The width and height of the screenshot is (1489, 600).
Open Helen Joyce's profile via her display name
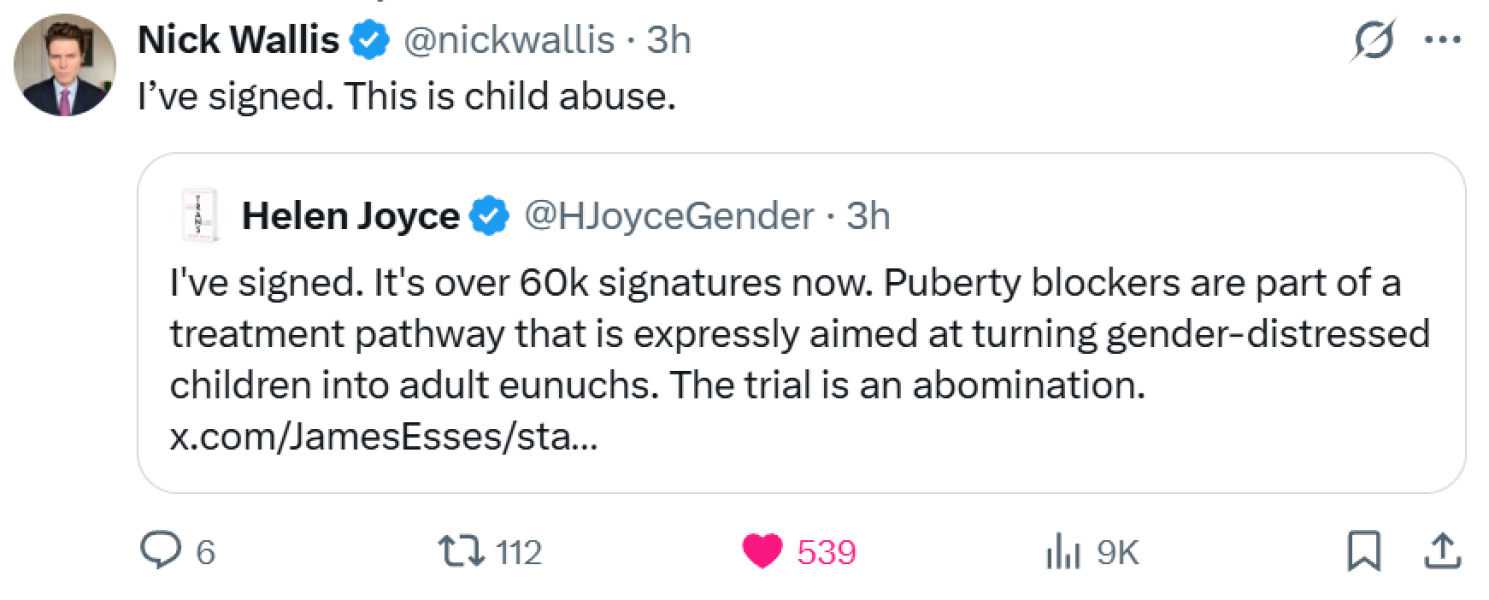(350, 215)
